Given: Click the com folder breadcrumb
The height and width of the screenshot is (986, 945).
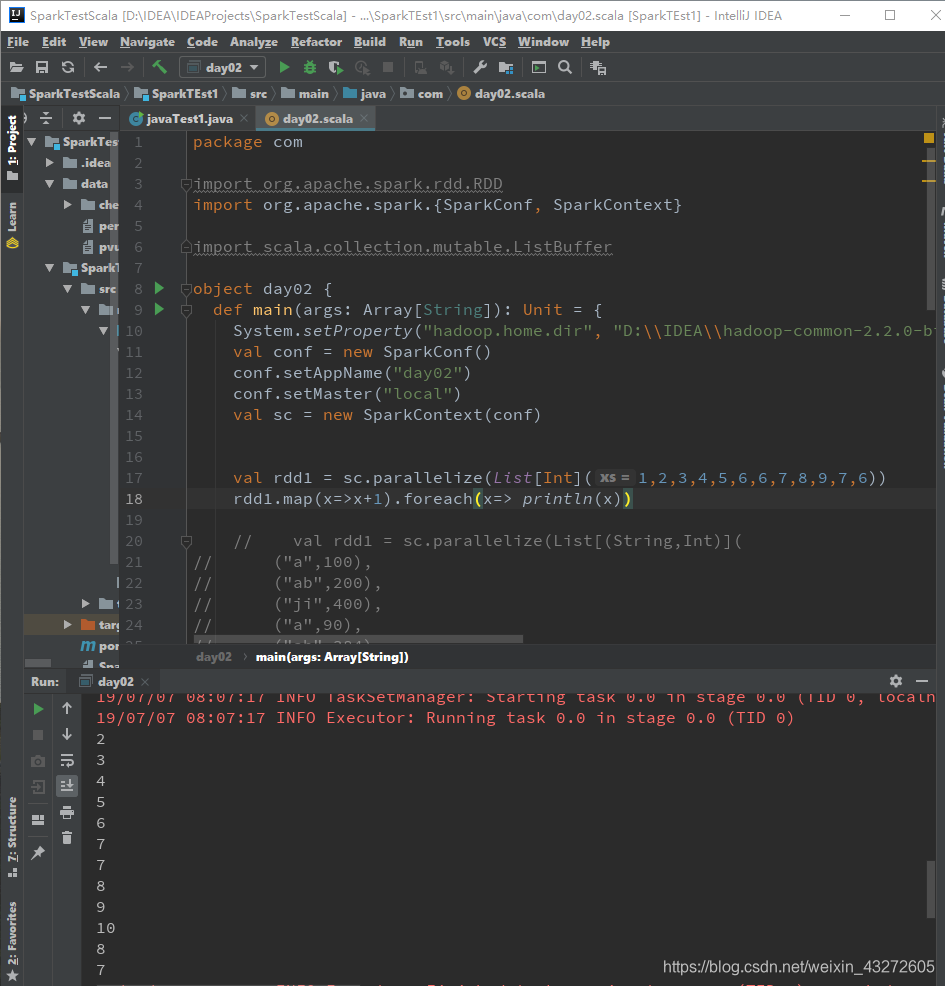Looking at the screenshot, I should [422, 94].
